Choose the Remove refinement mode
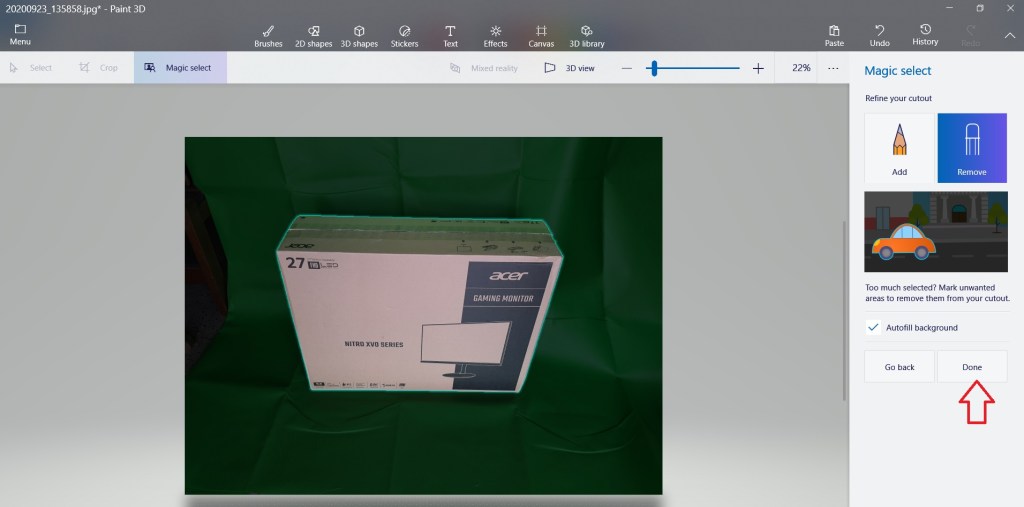This screenshot has width=1024, height=507. (971, 147)
